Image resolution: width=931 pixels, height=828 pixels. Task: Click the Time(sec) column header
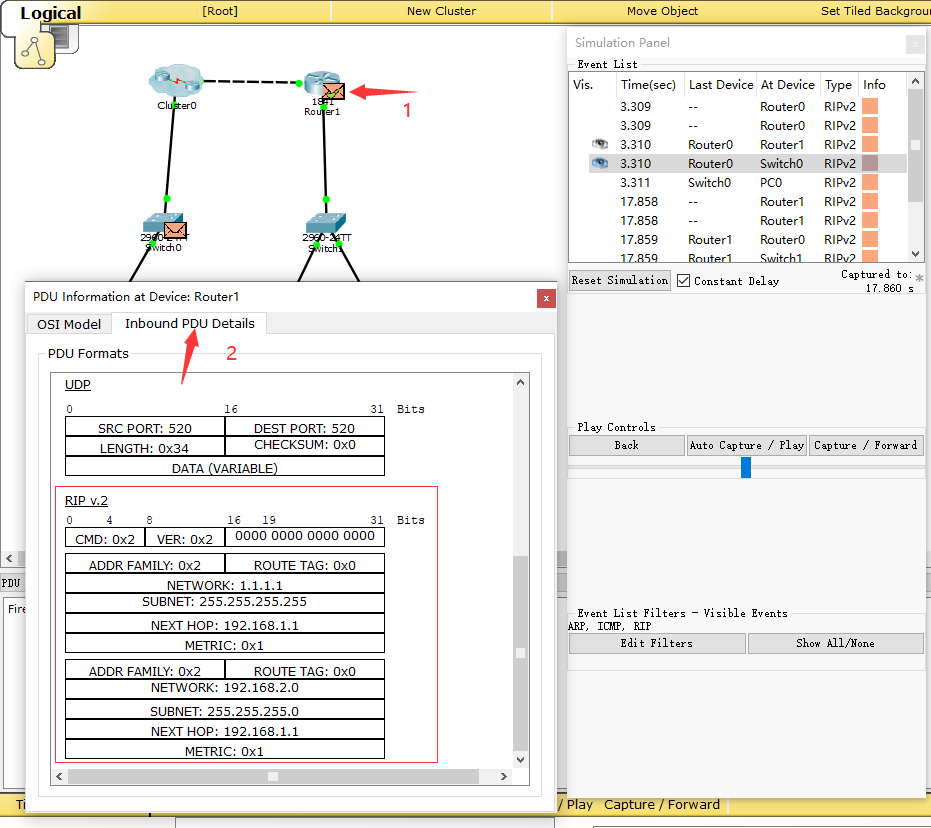648,85
